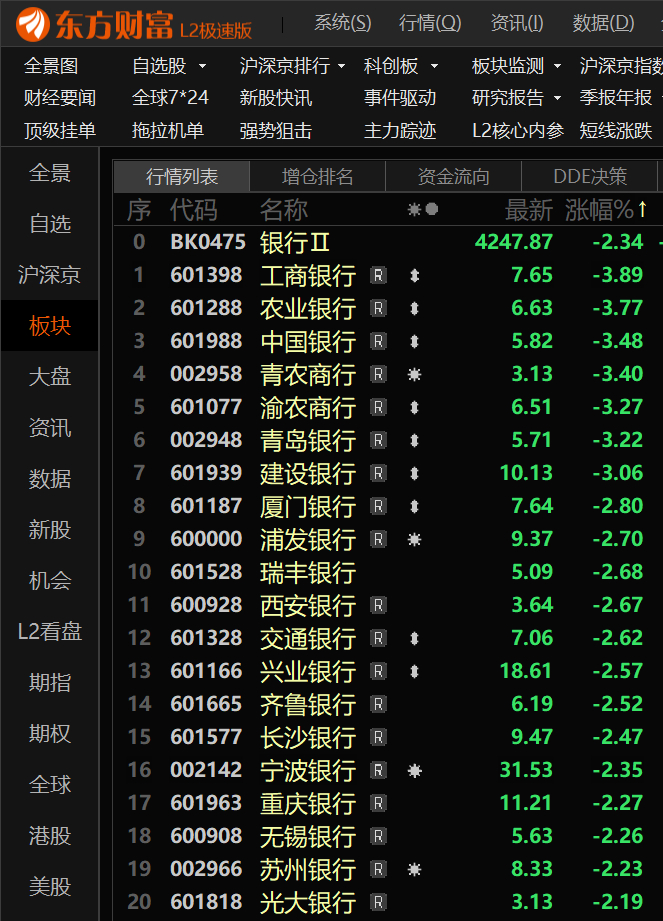Click the R badge next to 西安银行

click(378, 605)
